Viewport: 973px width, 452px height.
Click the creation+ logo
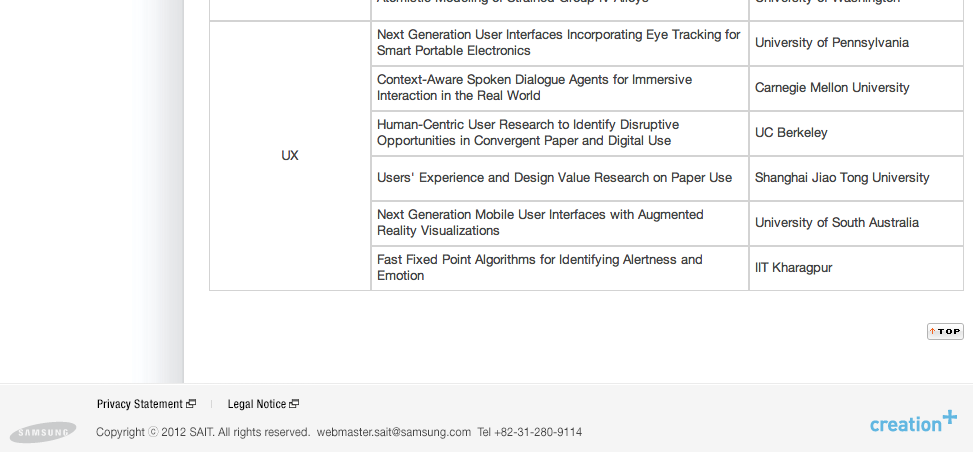pos(913,421)
